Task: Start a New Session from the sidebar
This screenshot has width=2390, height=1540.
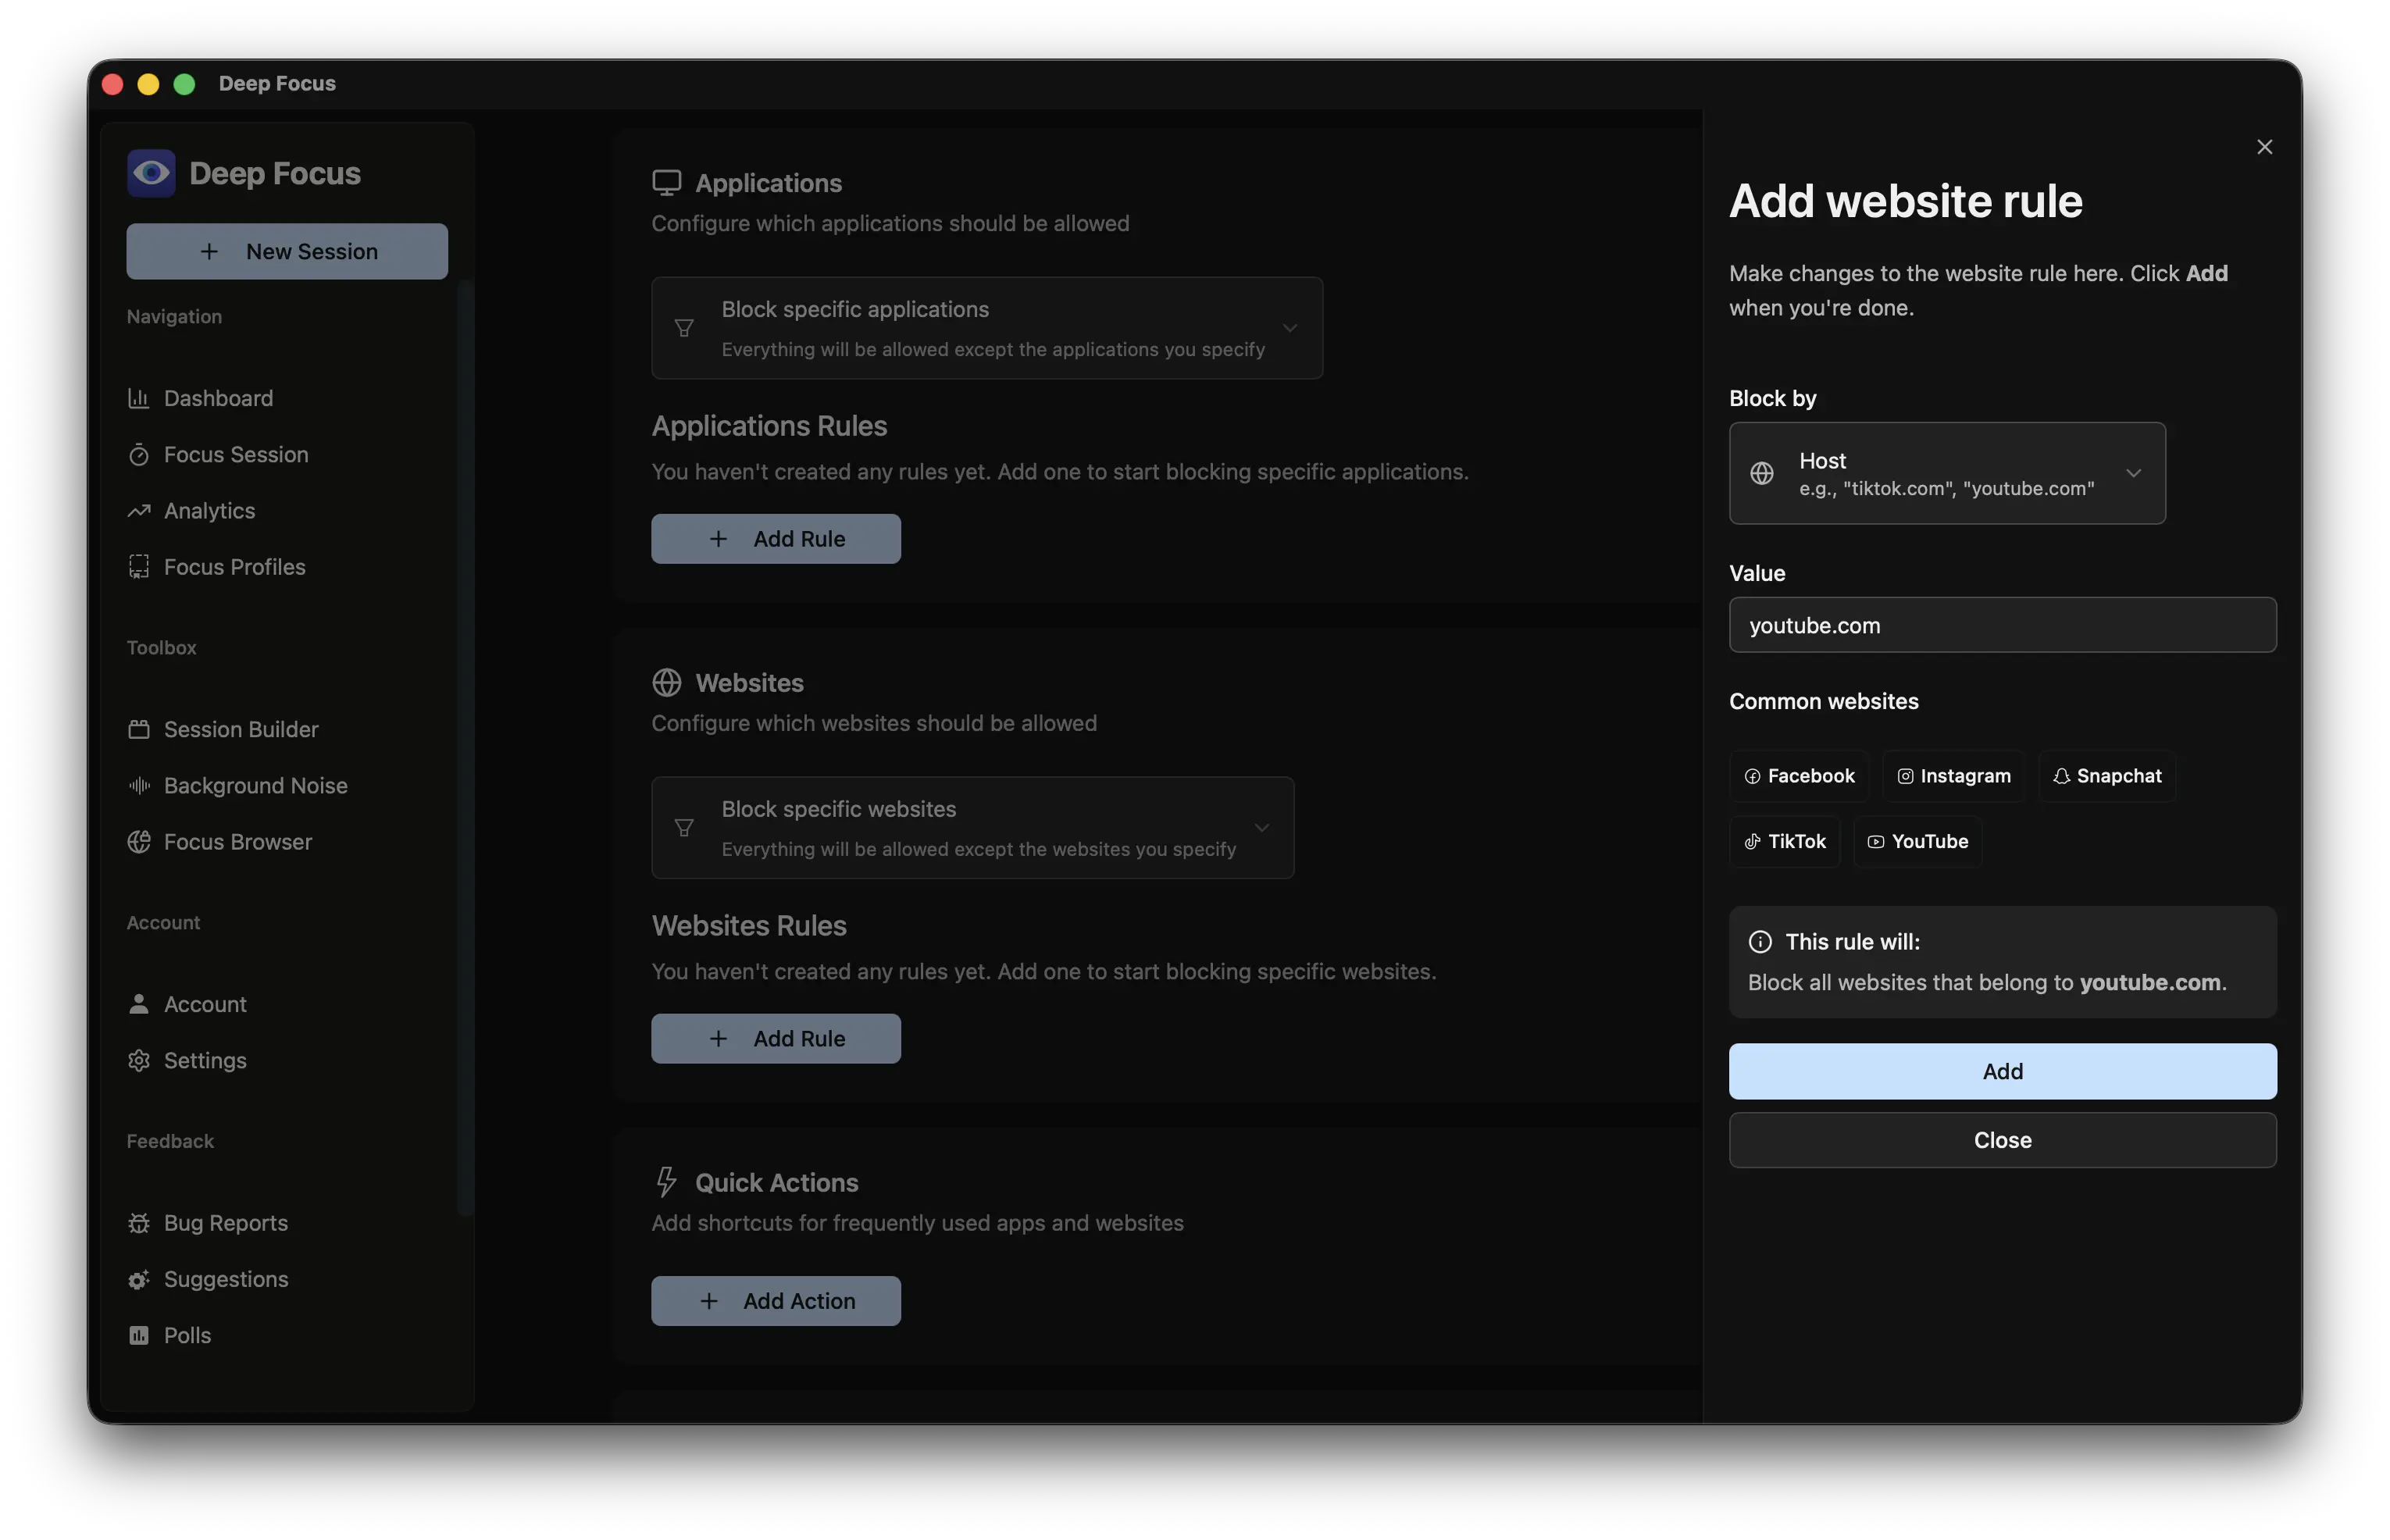Action: click(x=287, y=251)
